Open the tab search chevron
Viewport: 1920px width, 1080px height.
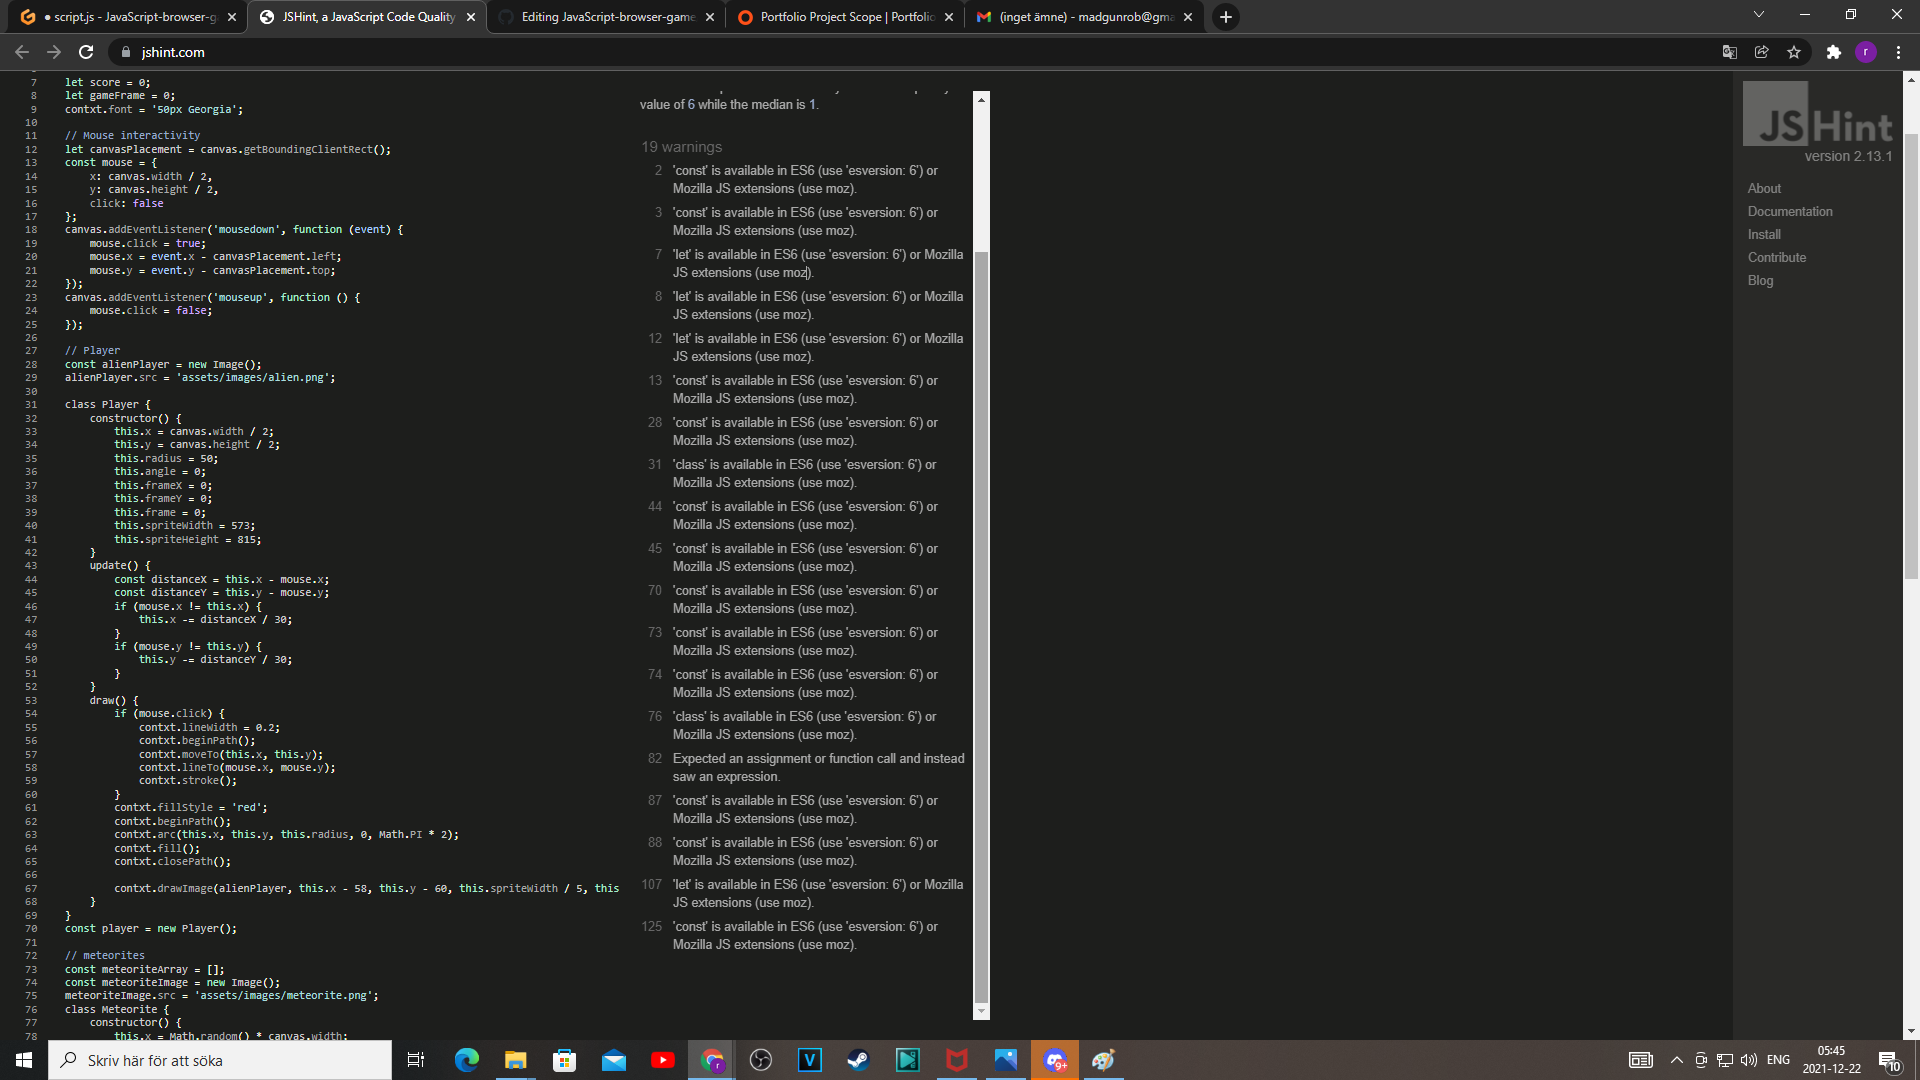point(1758,16)
